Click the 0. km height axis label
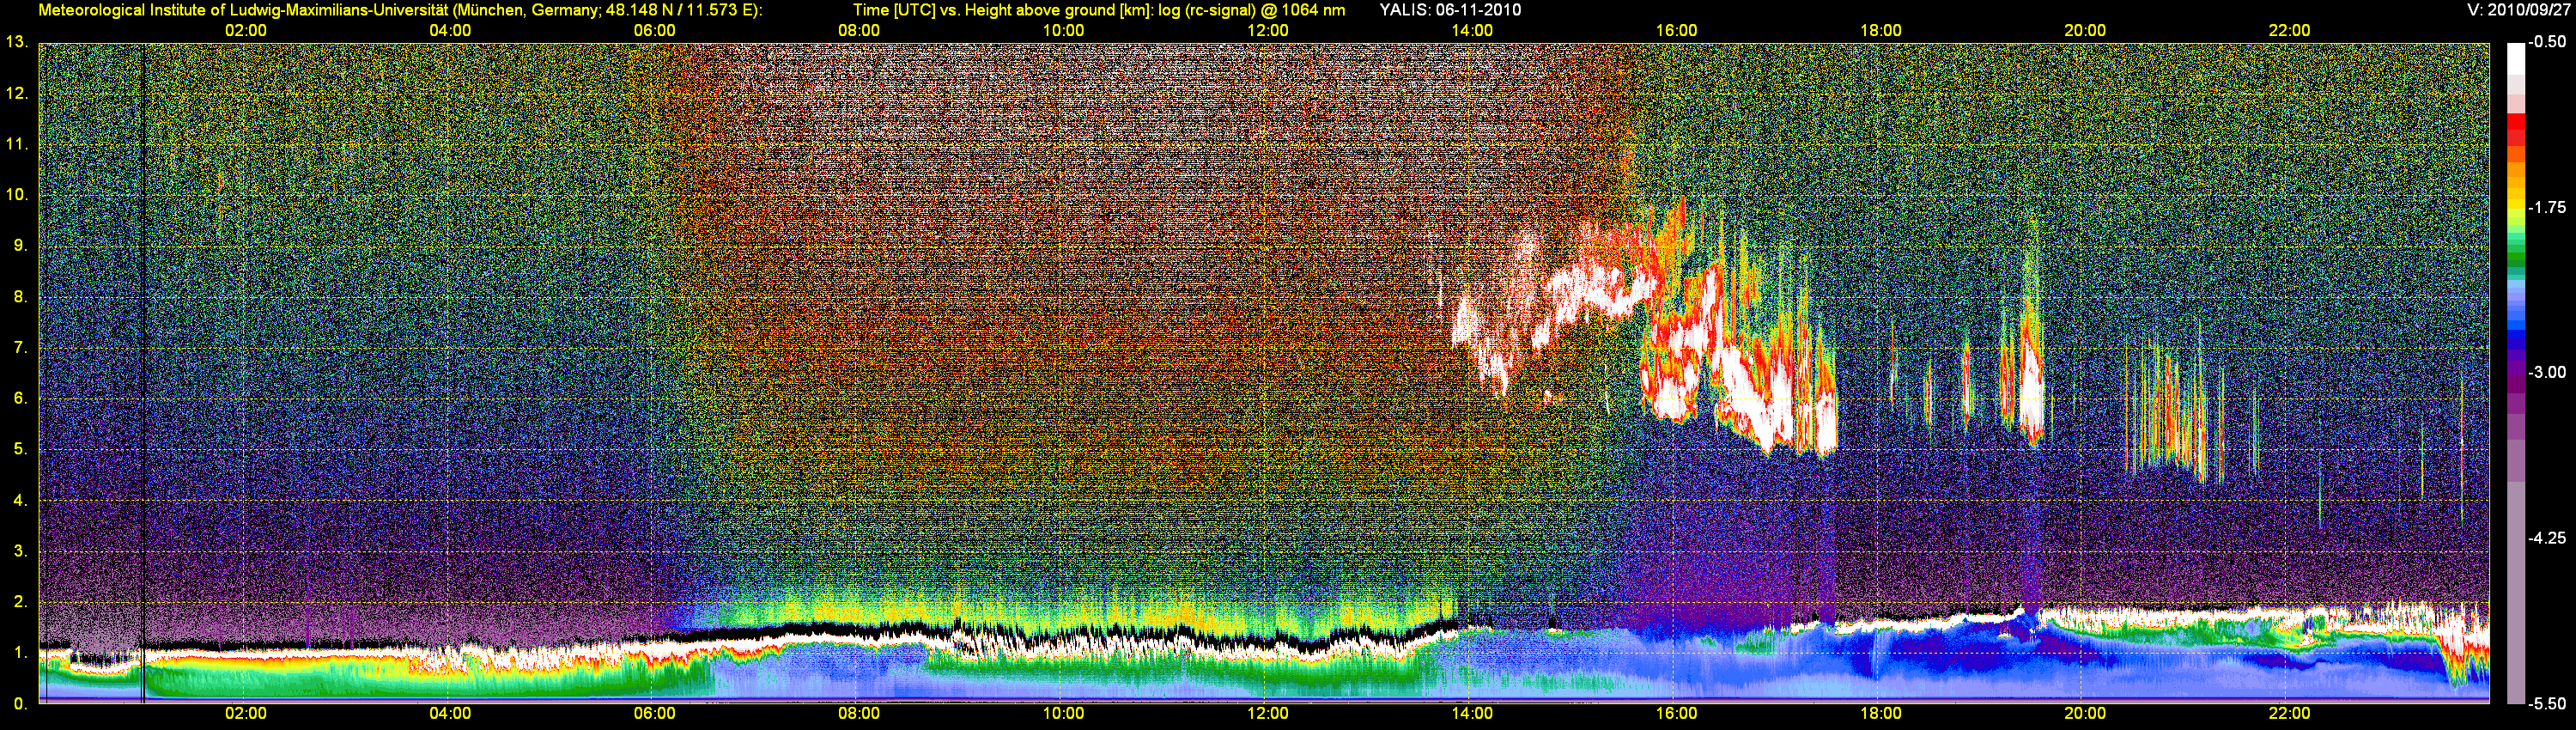Image resolution: width=2576 pixels, height=730 pixels. pyautogui.click(x=20, y=704)
